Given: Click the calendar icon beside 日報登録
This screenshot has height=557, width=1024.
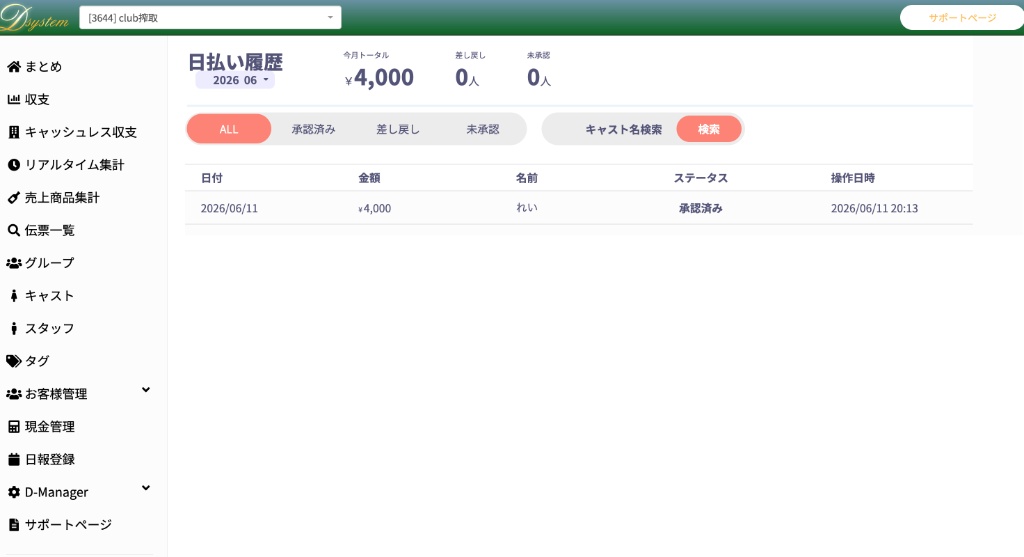Looking at the screenshot, I should pos(14,459).
